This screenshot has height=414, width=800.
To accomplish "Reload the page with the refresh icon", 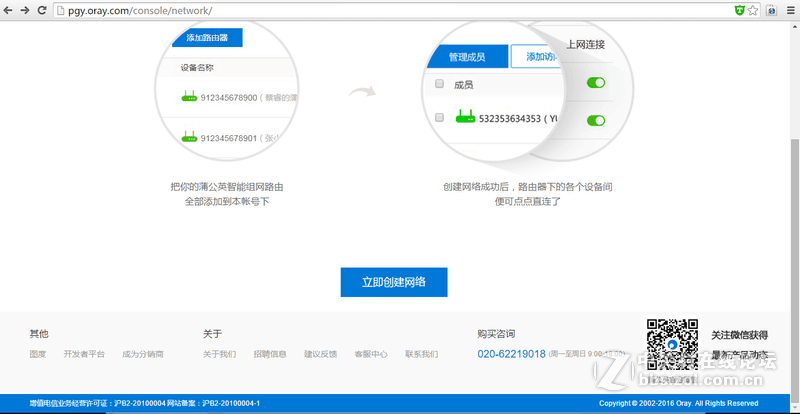I will point(42,10).
